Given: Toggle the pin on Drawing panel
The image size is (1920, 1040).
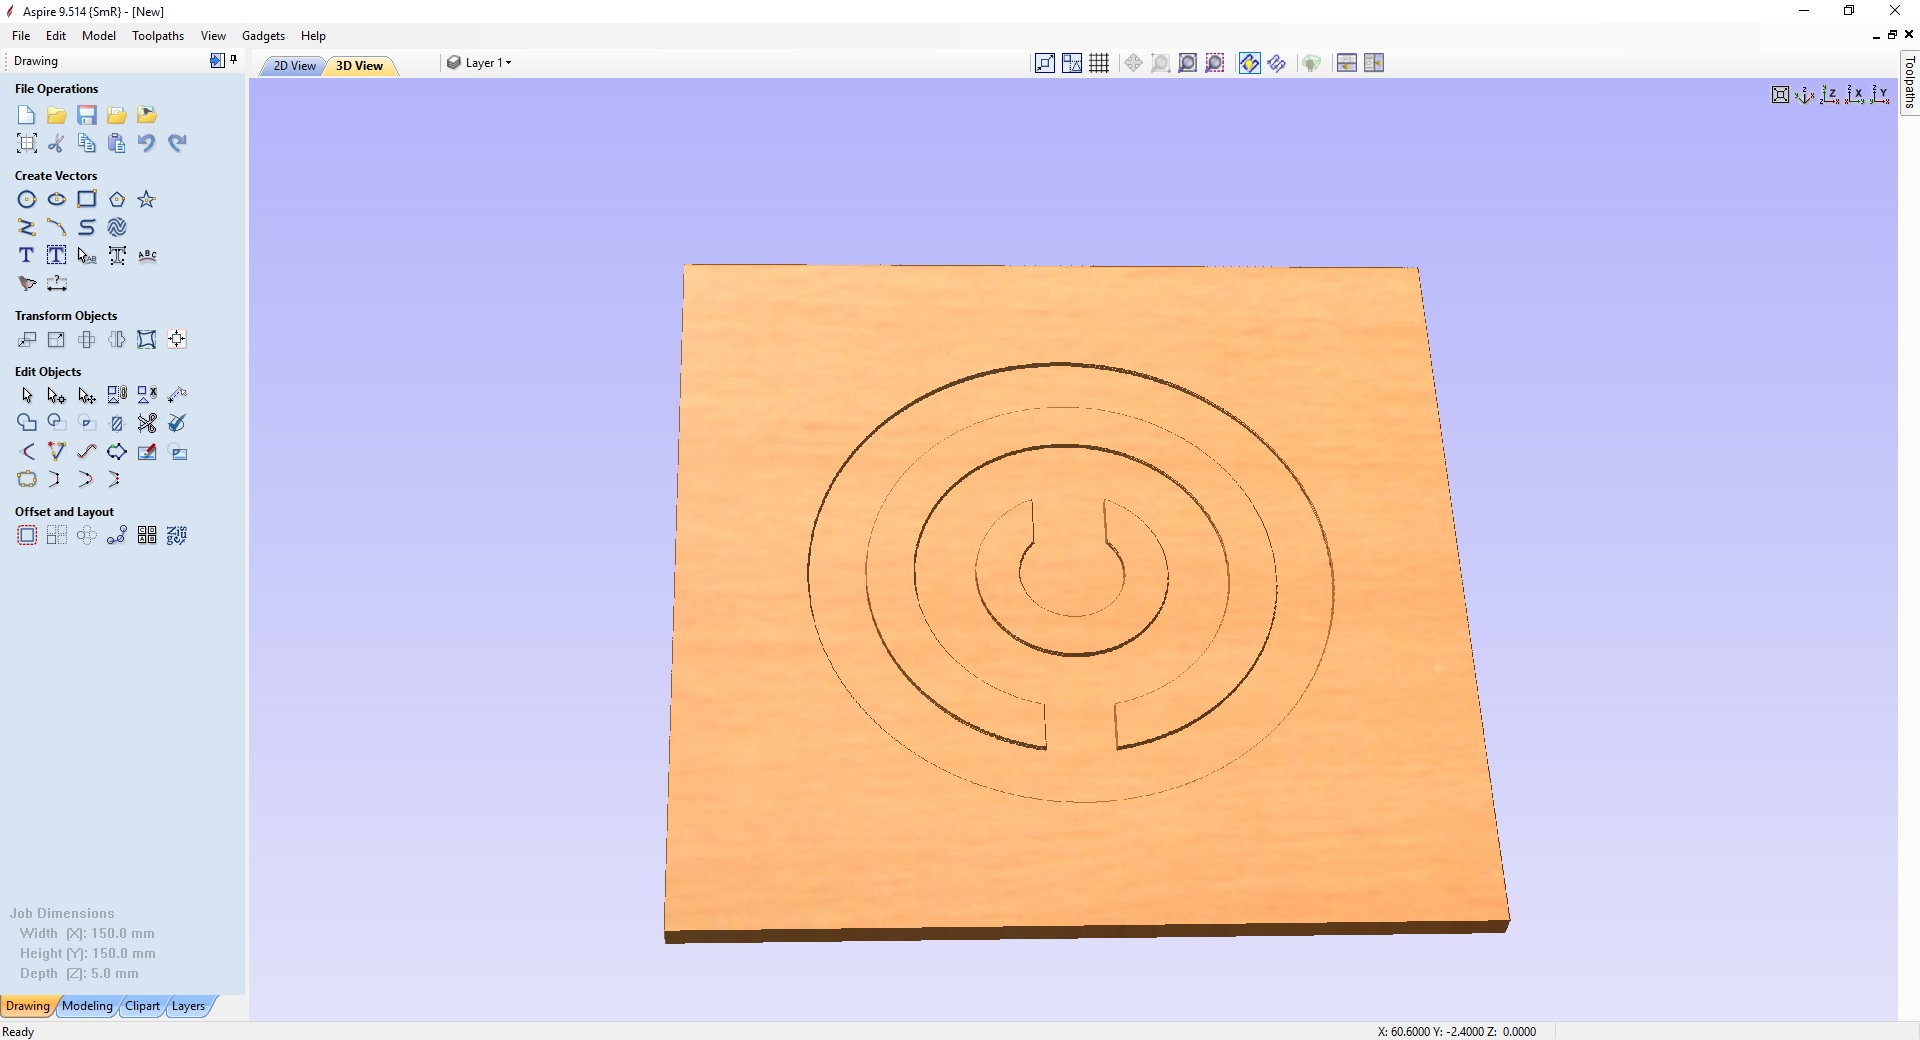Looking at the screenshot, I should click(x=234, y=60).
